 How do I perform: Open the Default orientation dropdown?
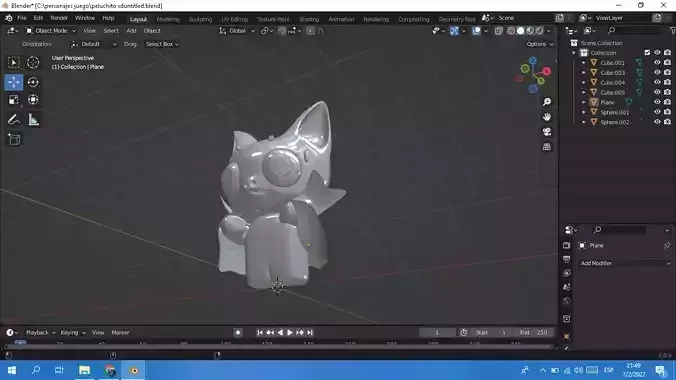[x=94, y=44]
